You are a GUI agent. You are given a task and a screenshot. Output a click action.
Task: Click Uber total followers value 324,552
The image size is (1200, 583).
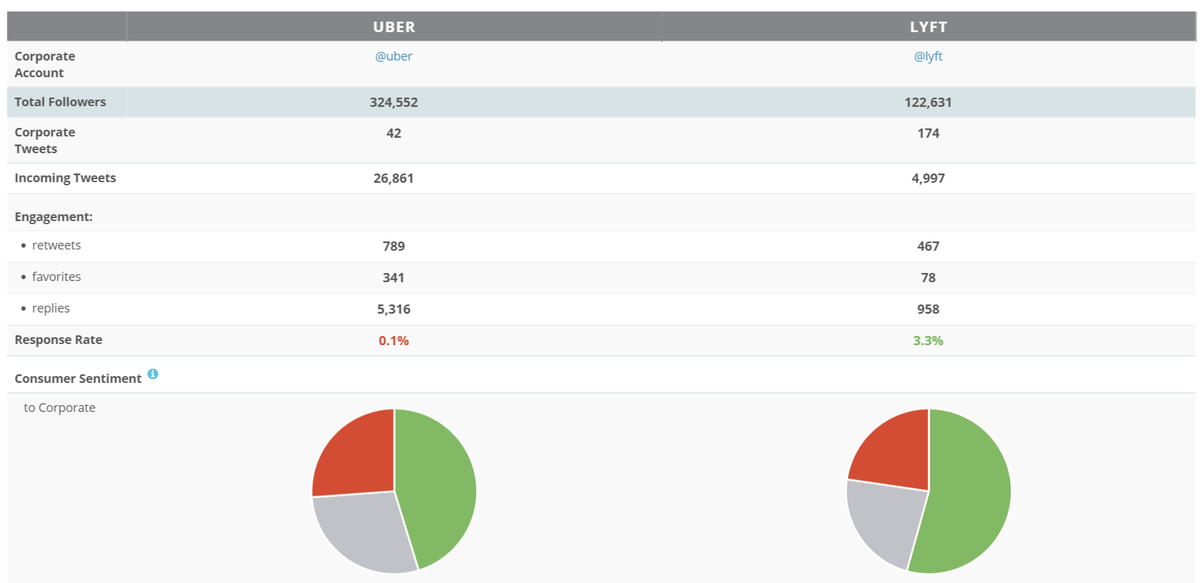(x=394, y=102)
